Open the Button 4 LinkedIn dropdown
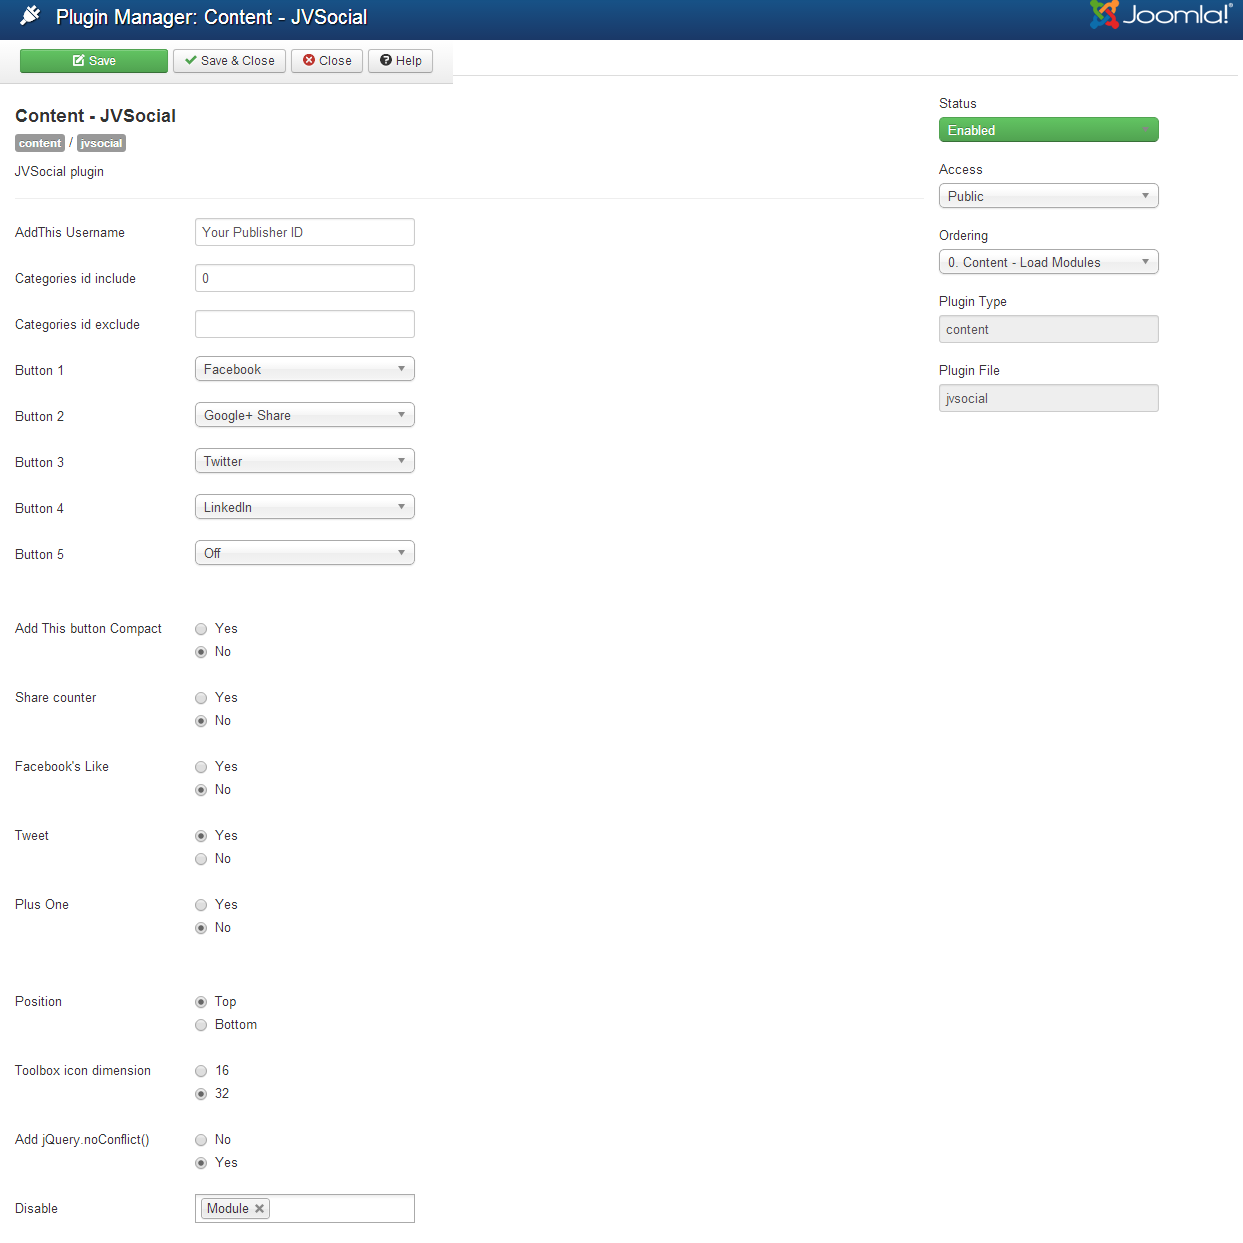The image size is (1243, 1243). coord(305,507)
